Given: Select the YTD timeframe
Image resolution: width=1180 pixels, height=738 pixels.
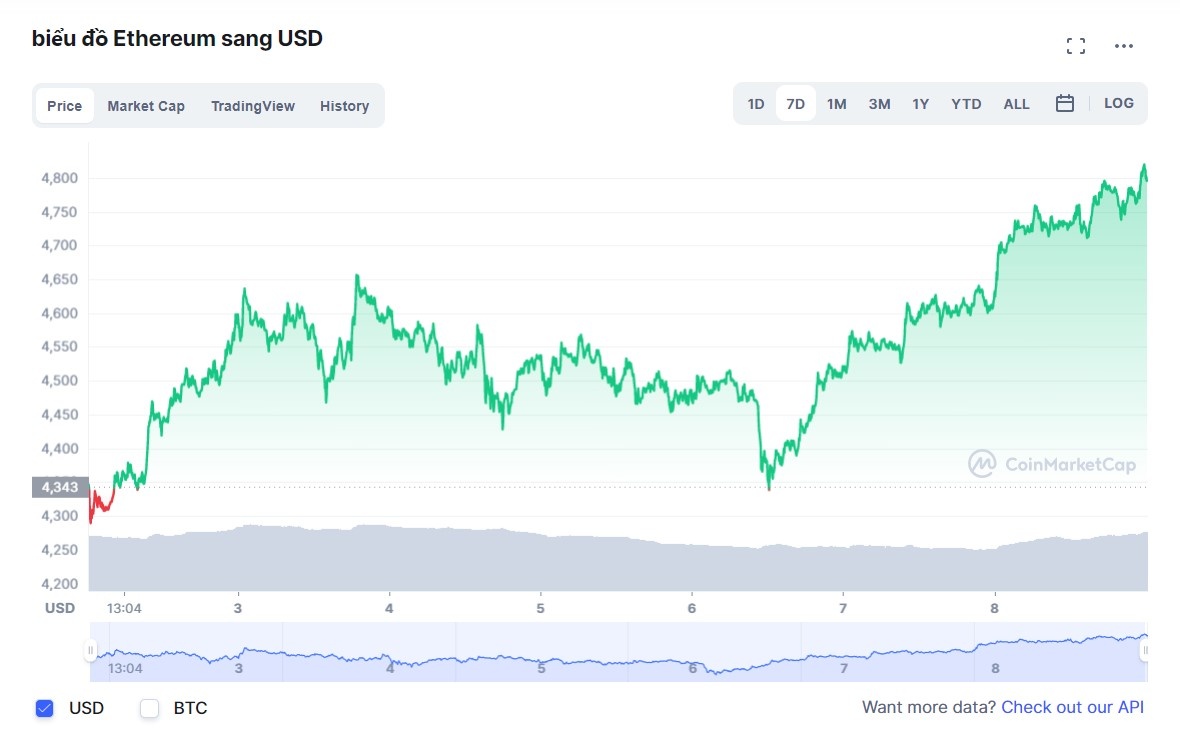Looking at the screenshot, I should click(966, 103).
